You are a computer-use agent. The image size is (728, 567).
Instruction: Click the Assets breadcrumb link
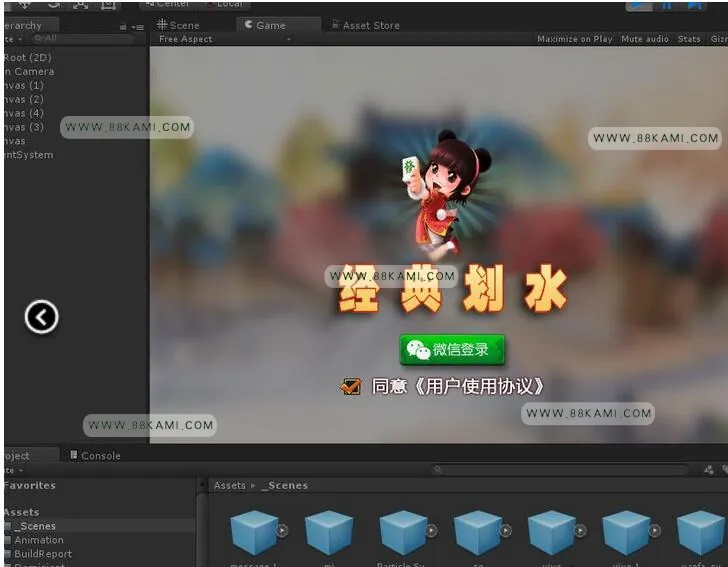tap(229, 485)
